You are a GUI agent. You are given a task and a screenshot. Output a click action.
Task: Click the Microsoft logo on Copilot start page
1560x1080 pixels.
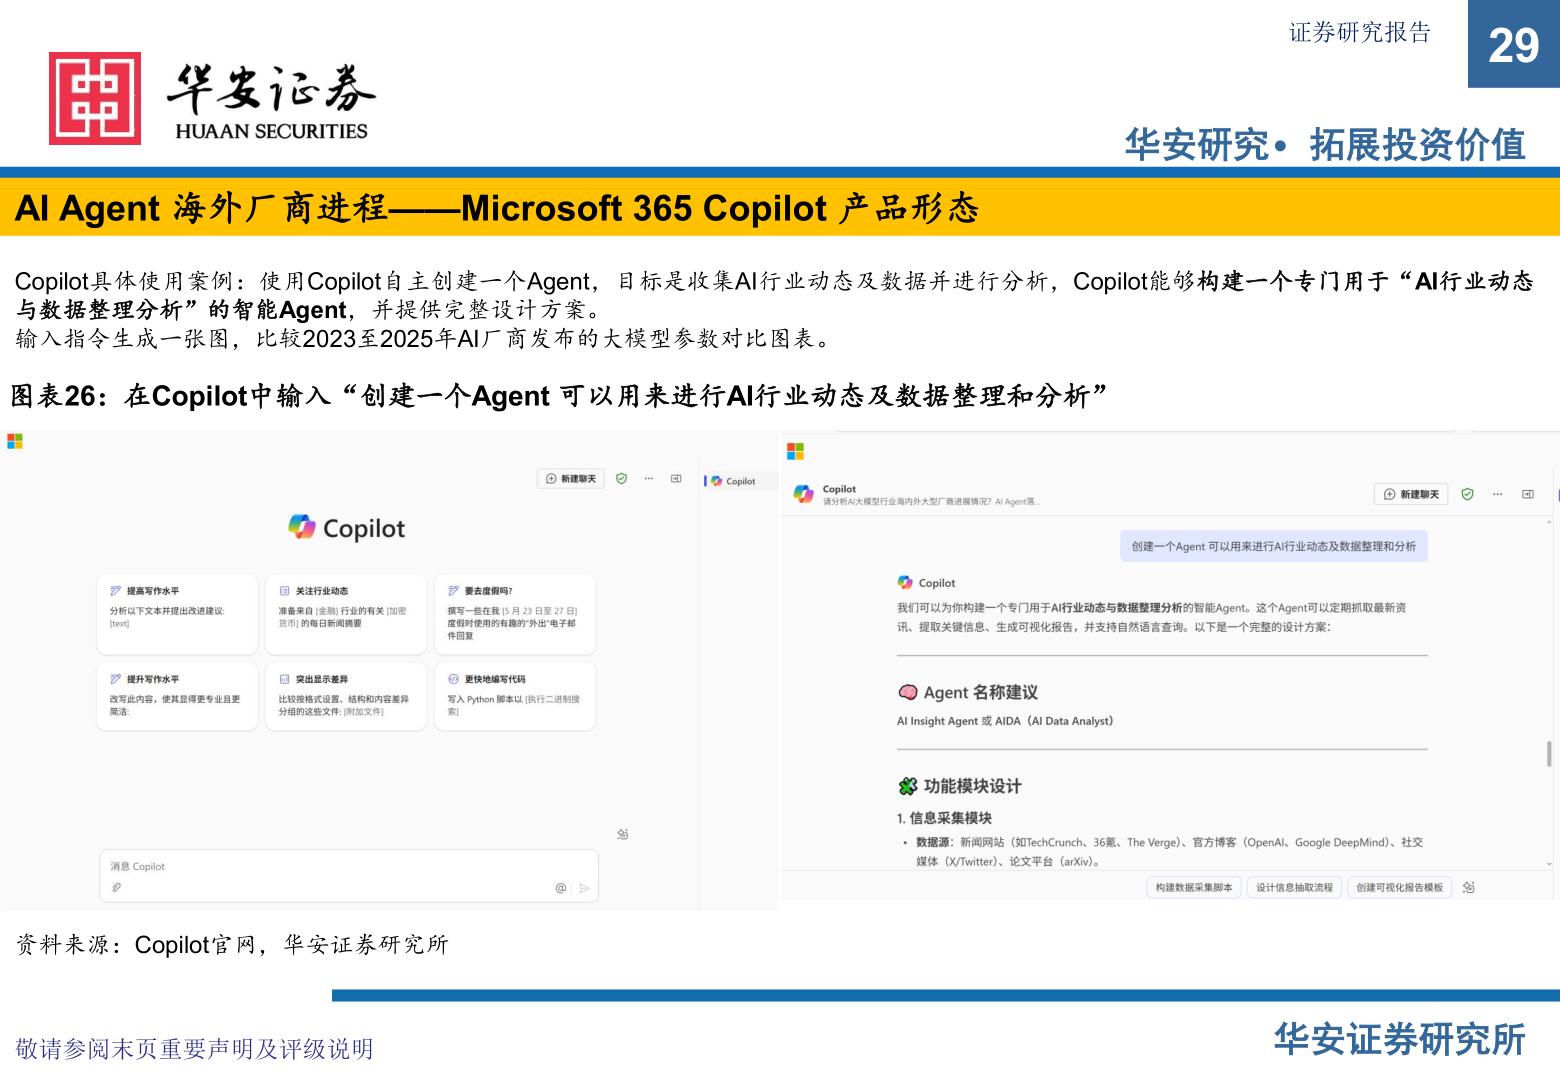pyautogui.click(x=15, y=441)
